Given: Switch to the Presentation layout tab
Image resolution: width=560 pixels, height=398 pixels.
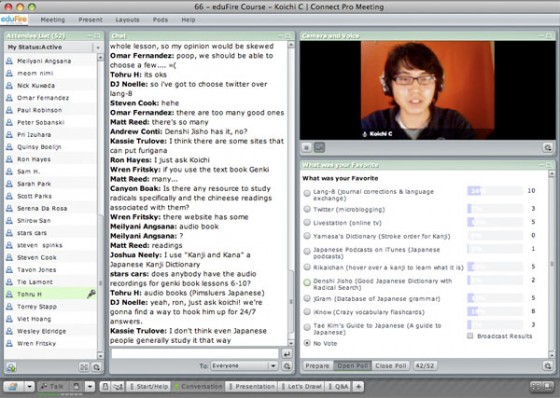Looking at the screenshot, I should pyautogui.click(x=252, y=386).
